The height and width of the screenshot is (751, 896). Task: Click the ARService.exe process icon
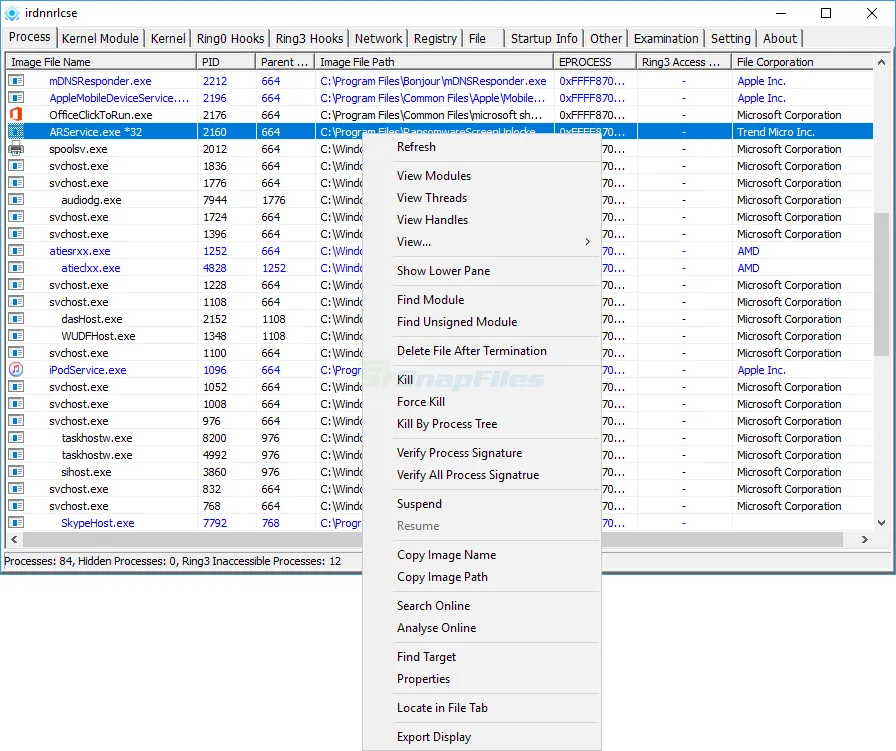coord(17,131)
